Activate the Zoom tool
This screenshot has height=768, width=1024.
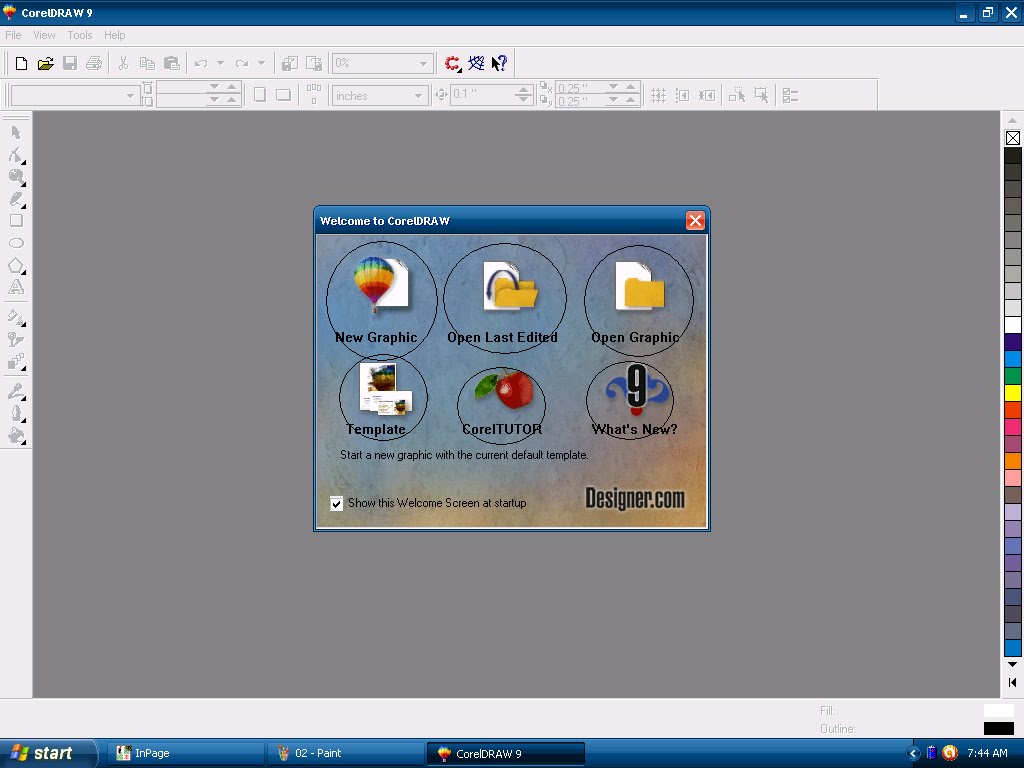[15, 178]
